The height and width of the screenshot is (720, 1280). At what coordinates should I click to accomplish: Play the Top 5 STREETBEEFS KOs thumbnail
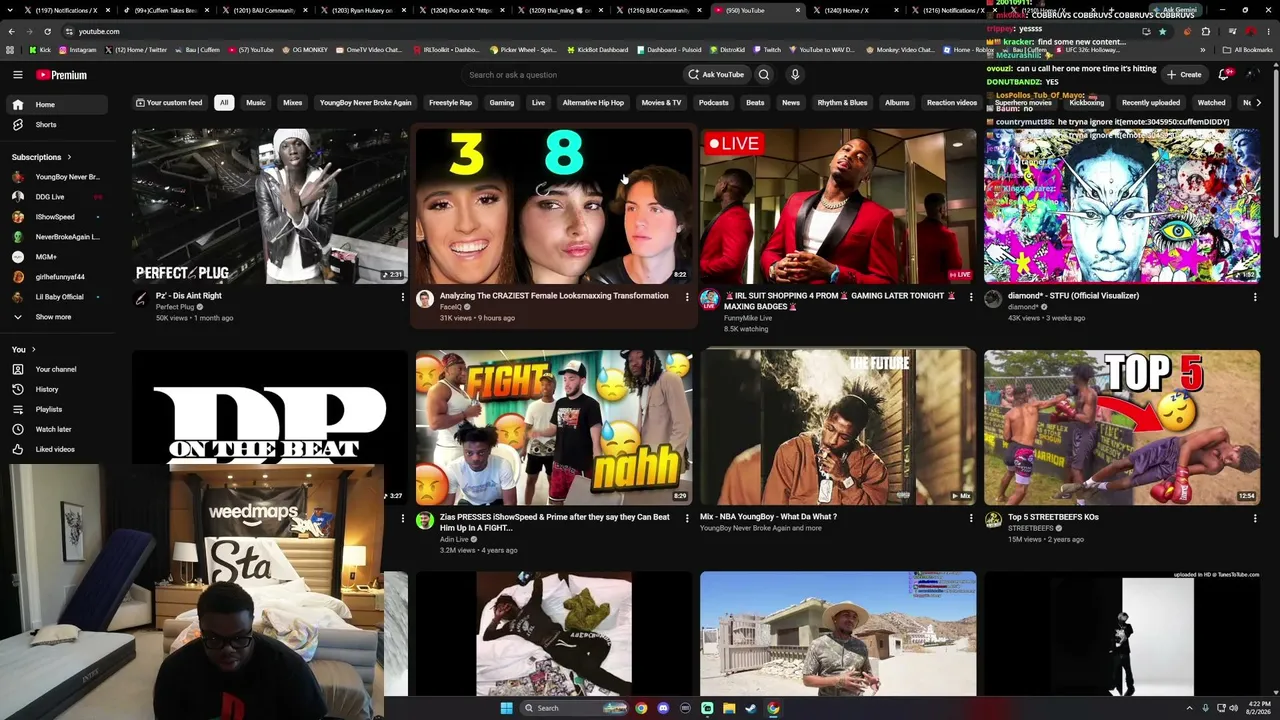coord(1122,428)
